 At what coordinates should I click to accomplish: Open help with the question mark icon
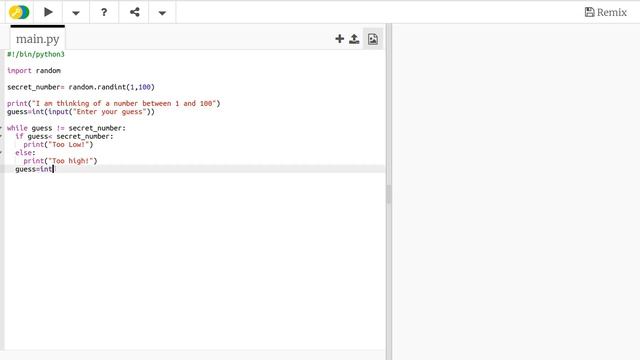pos(104,12)
